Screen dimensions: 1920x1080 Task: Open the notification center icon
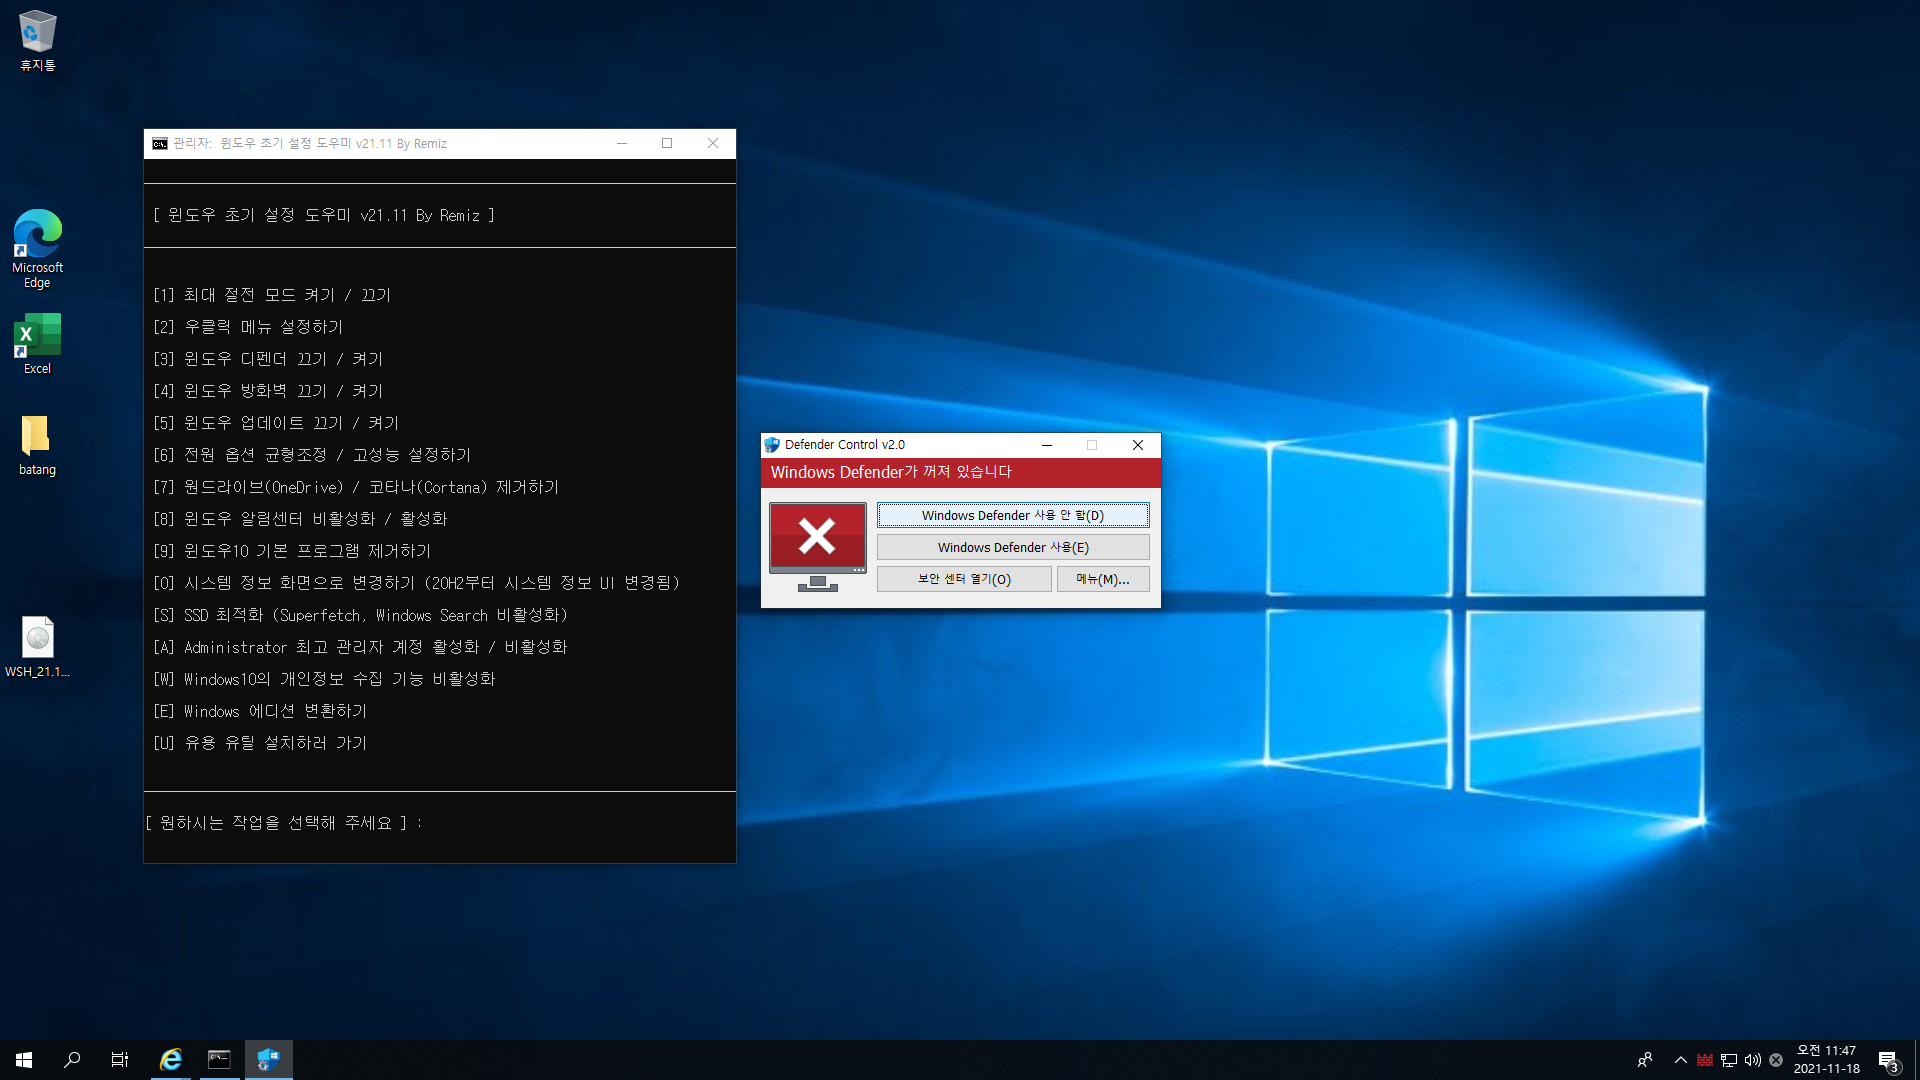[x=1888, y=1060]
